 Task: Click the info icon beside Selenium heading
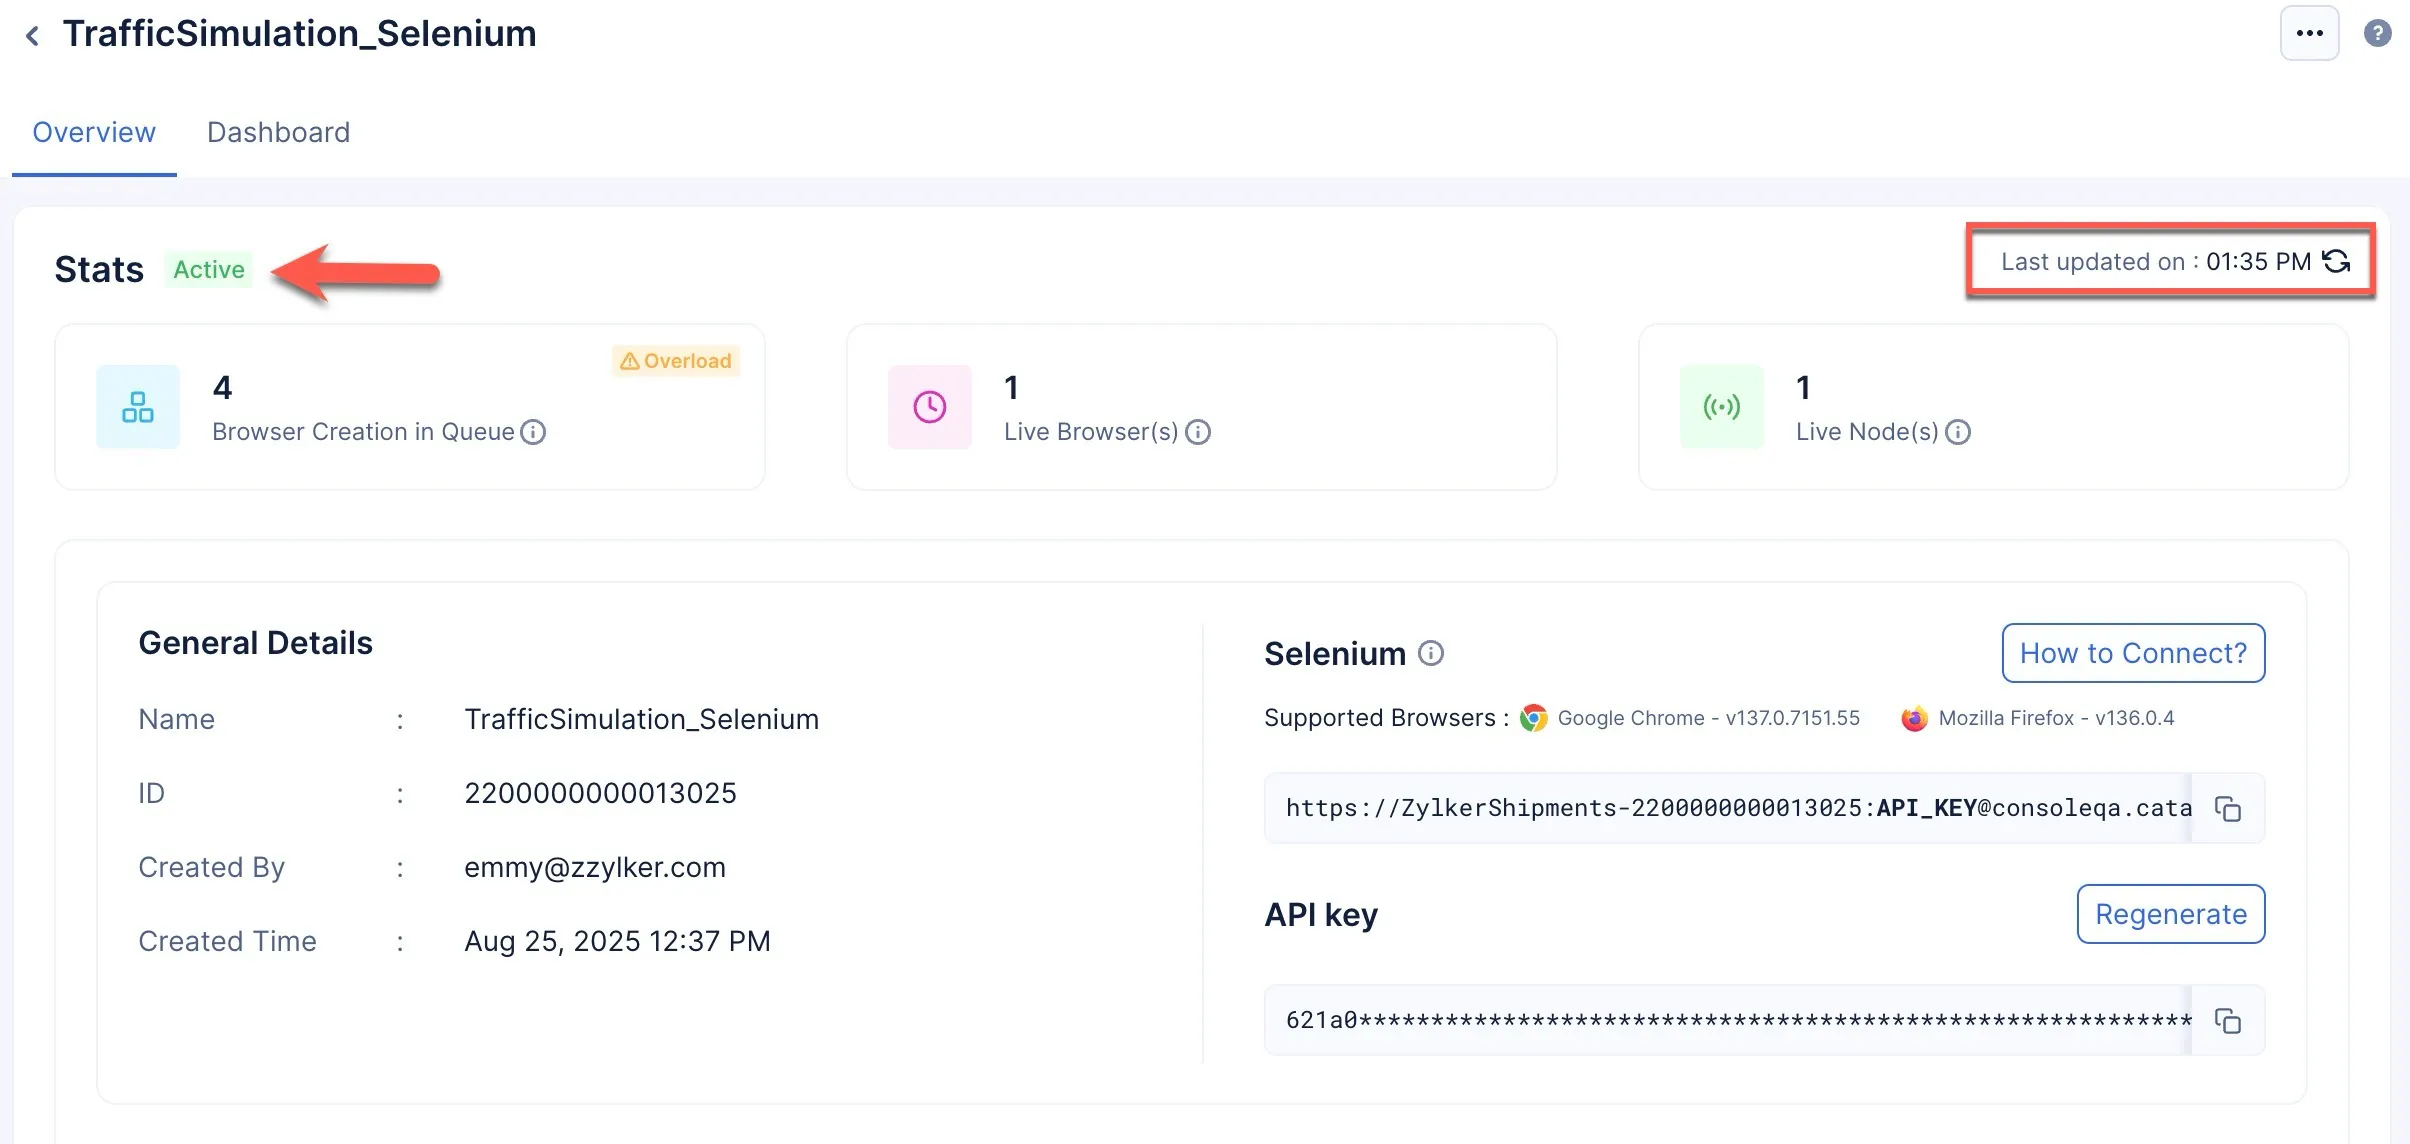(1431, 653)
